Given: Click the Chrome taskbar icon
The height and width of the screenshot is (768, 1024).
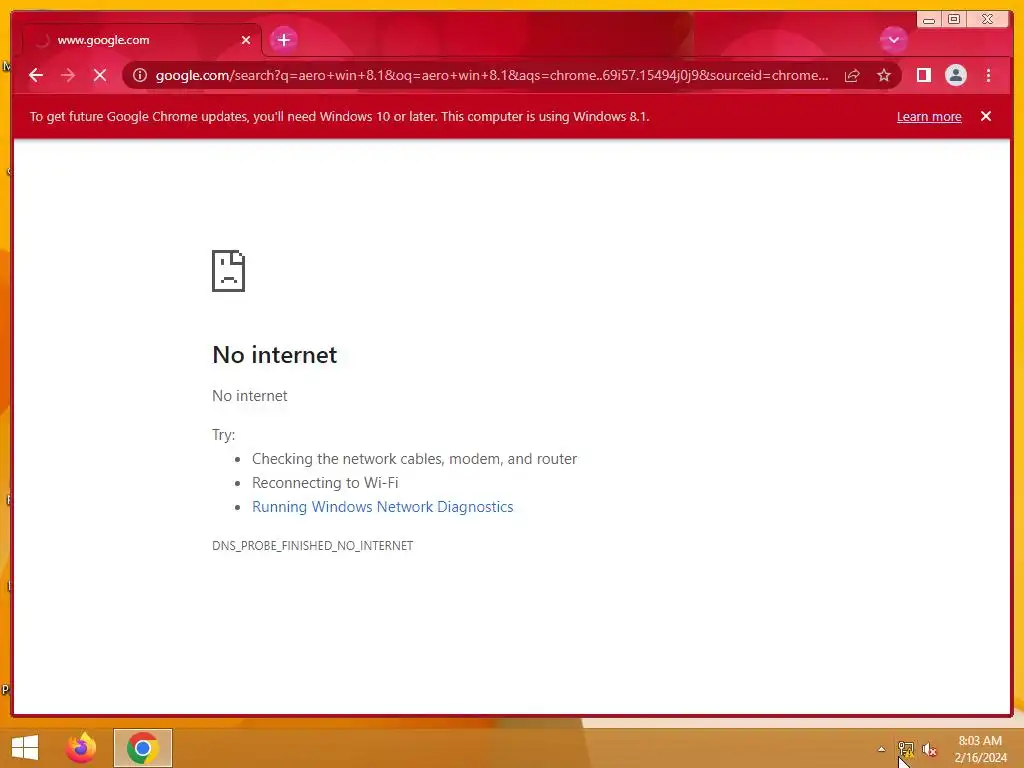Looking at the screenshot, I should [x=142, y=748].
